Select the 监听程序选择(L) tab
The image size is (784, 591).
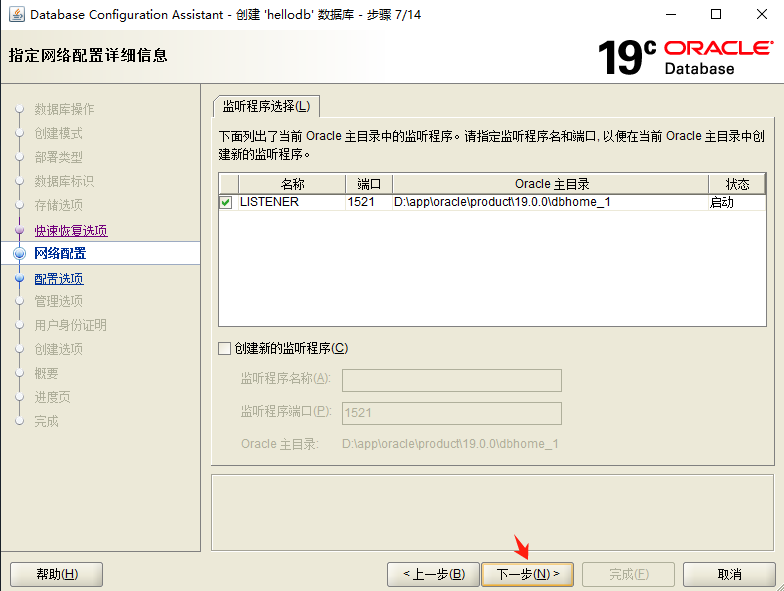click(x=266, y=106)
